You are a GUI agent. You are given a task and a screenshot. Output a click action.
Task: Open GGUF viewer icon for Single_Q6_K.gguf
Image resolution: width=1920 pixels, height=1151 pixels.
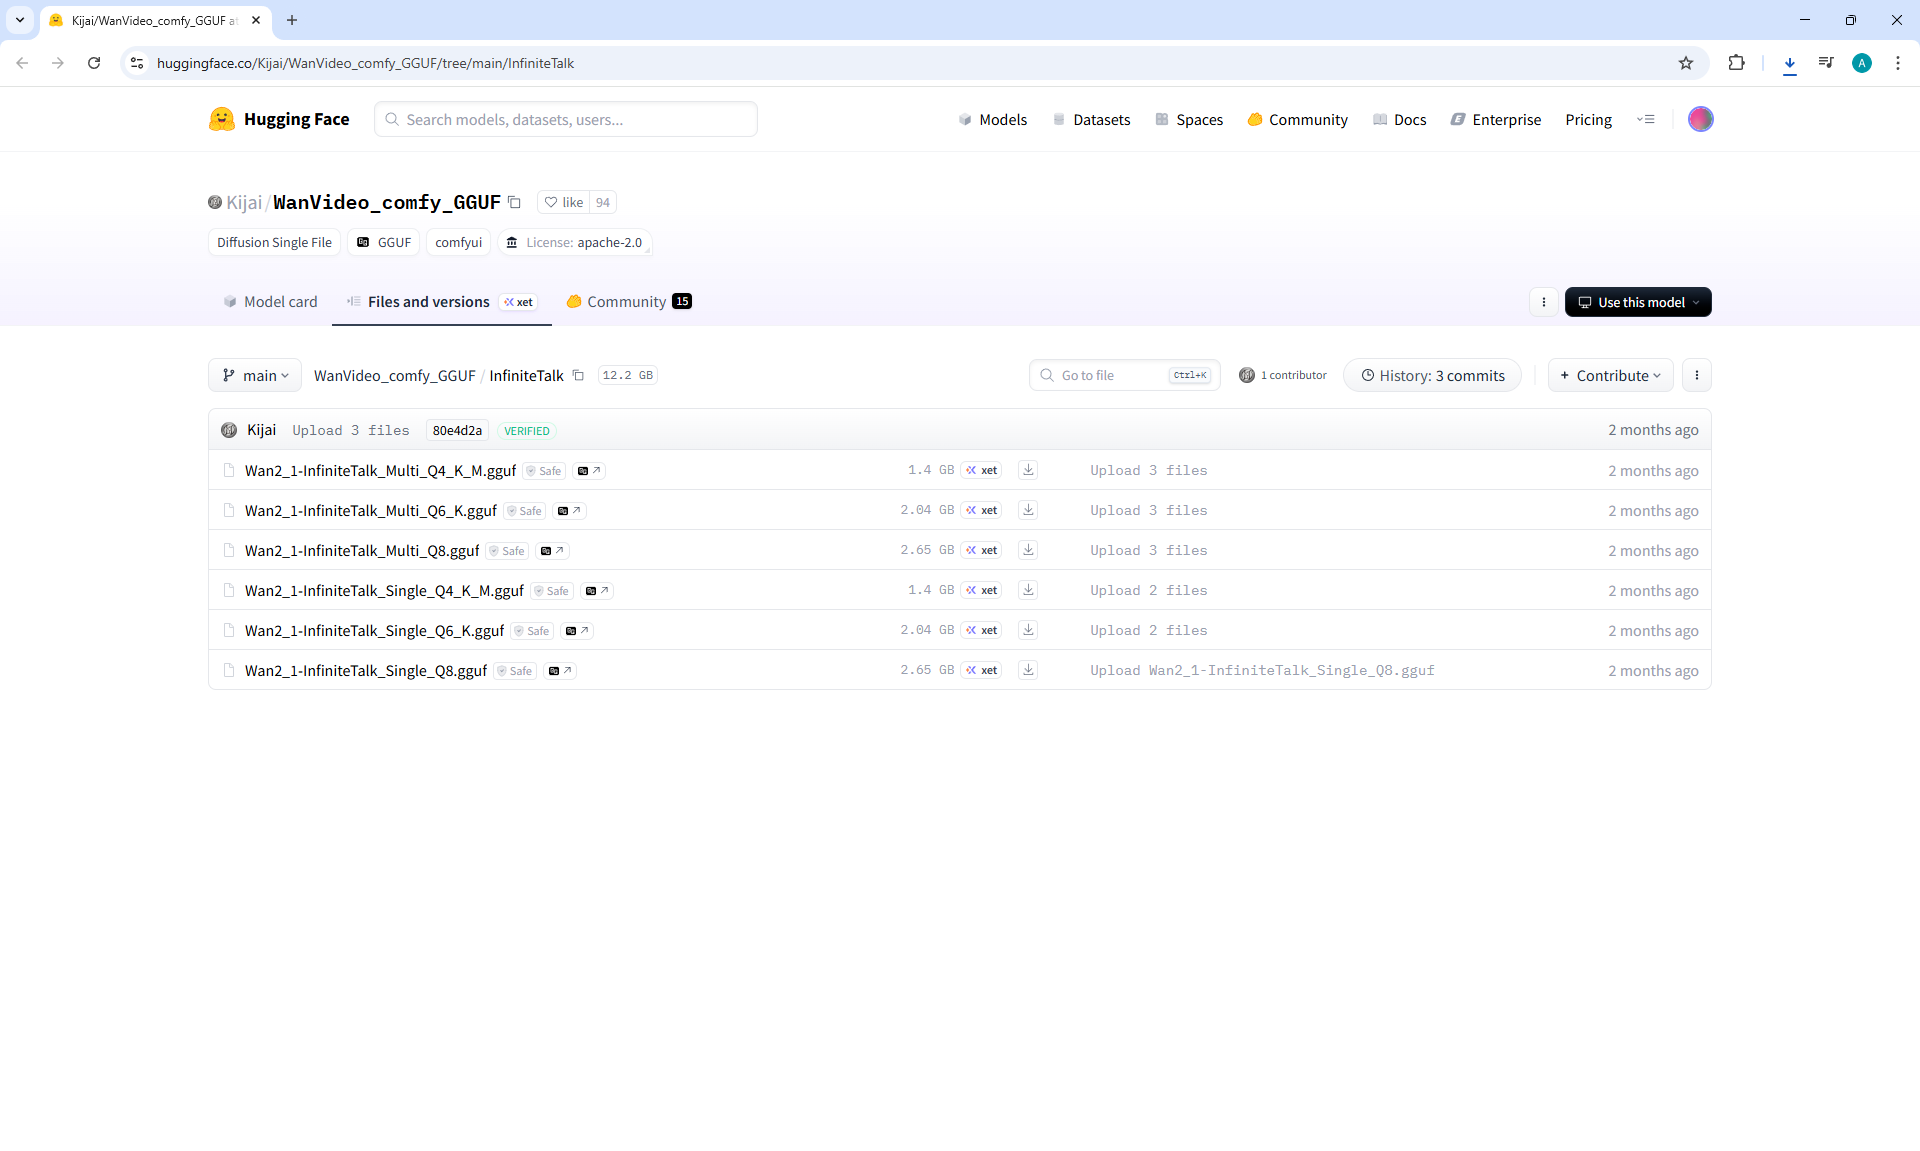point(577,631)
